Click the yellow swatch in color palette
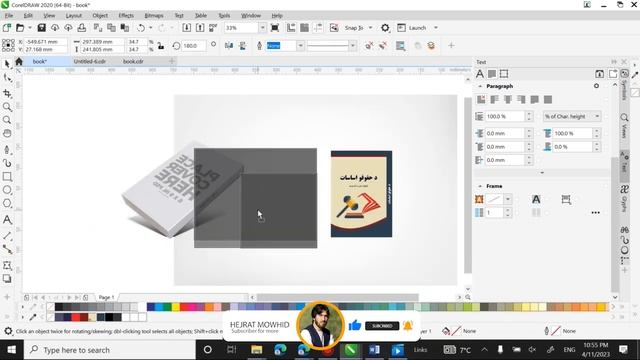This screenshot has width=640, height=360. click(x=176, y=307)
